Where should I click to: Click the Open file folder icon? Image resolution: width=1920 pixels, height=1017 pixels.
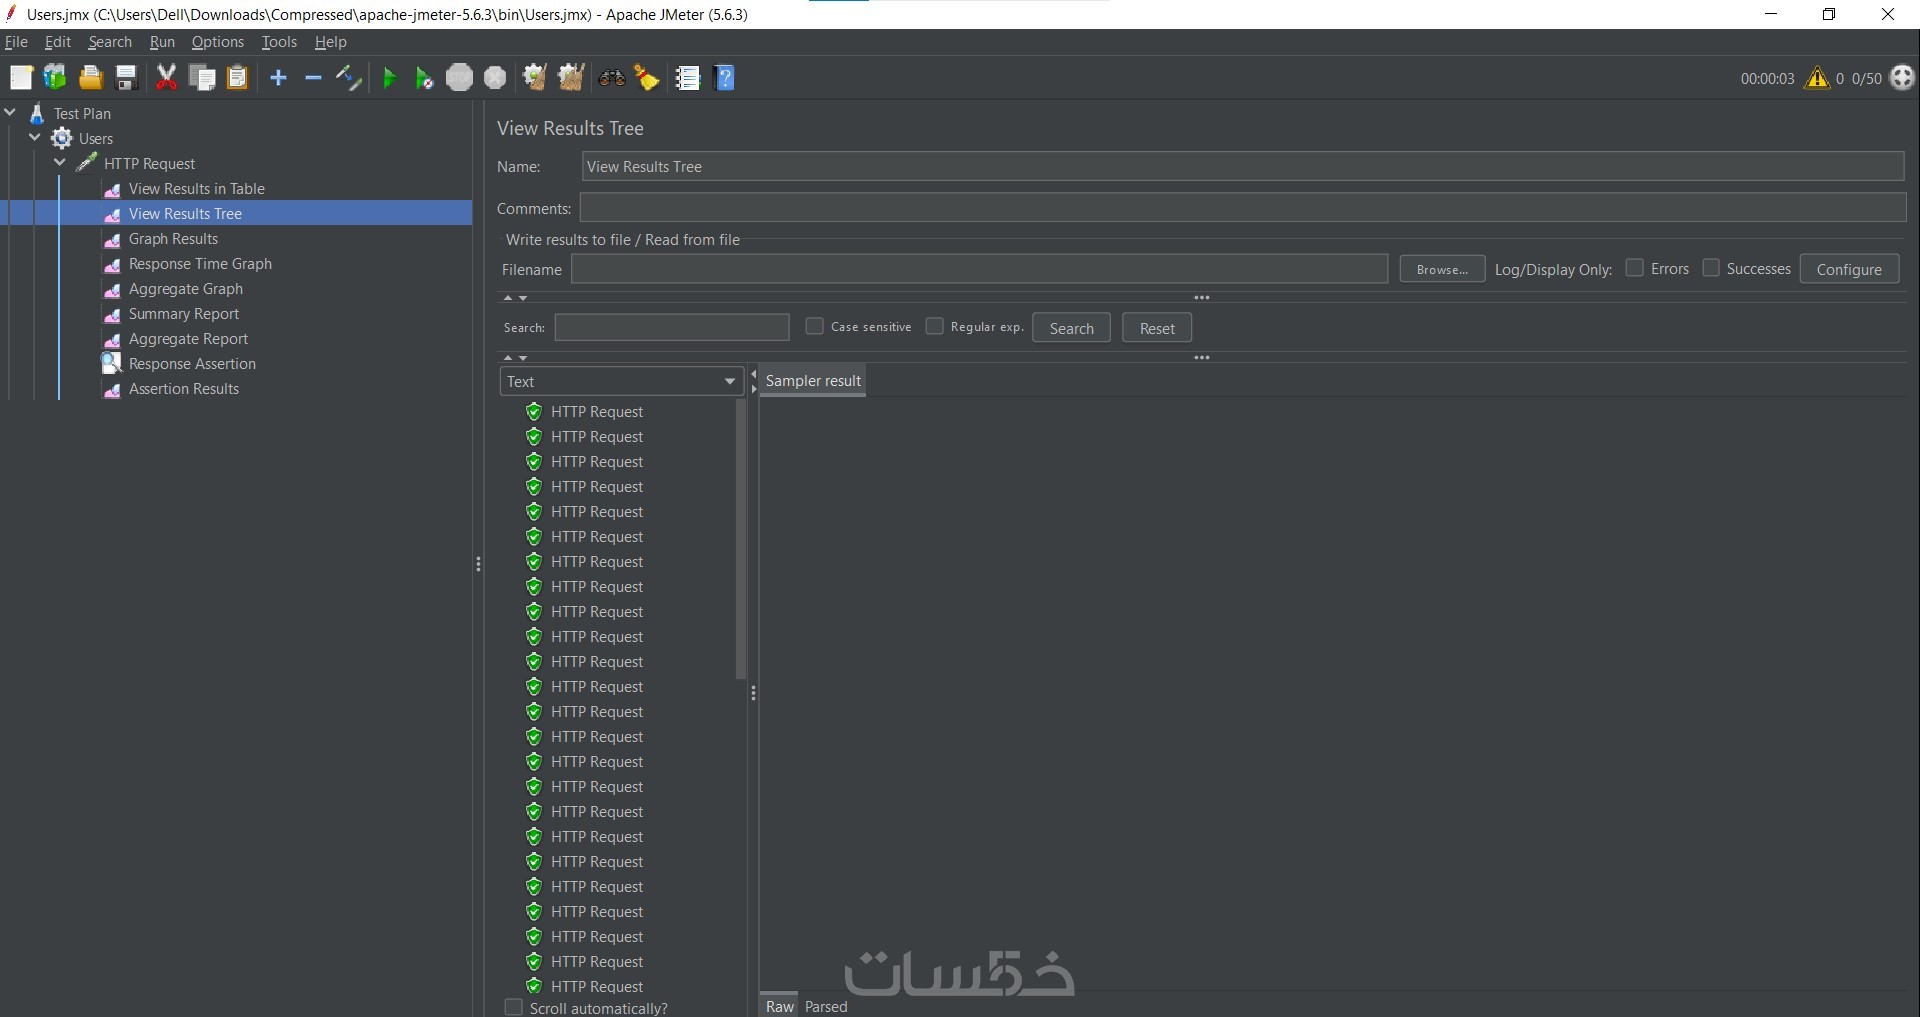point(91,78)
